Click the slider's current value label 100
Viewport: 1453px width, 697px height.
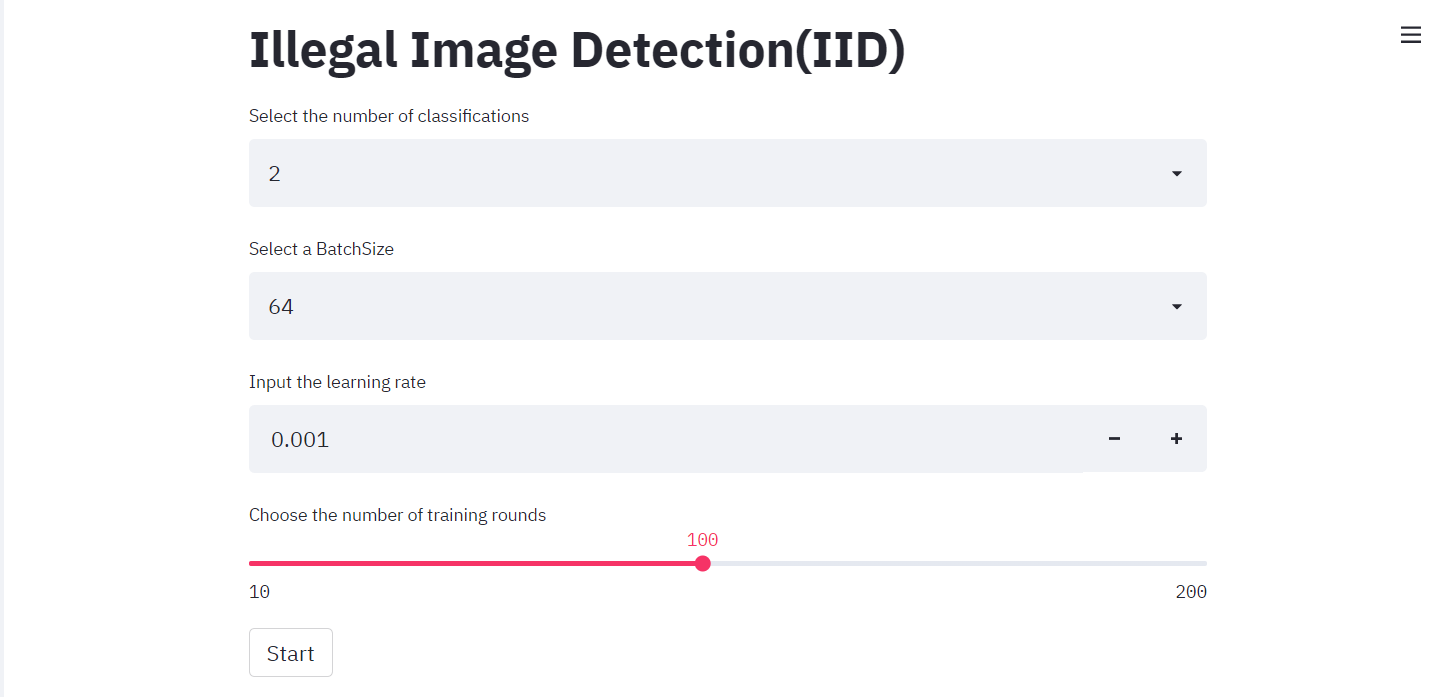point(702,540)
